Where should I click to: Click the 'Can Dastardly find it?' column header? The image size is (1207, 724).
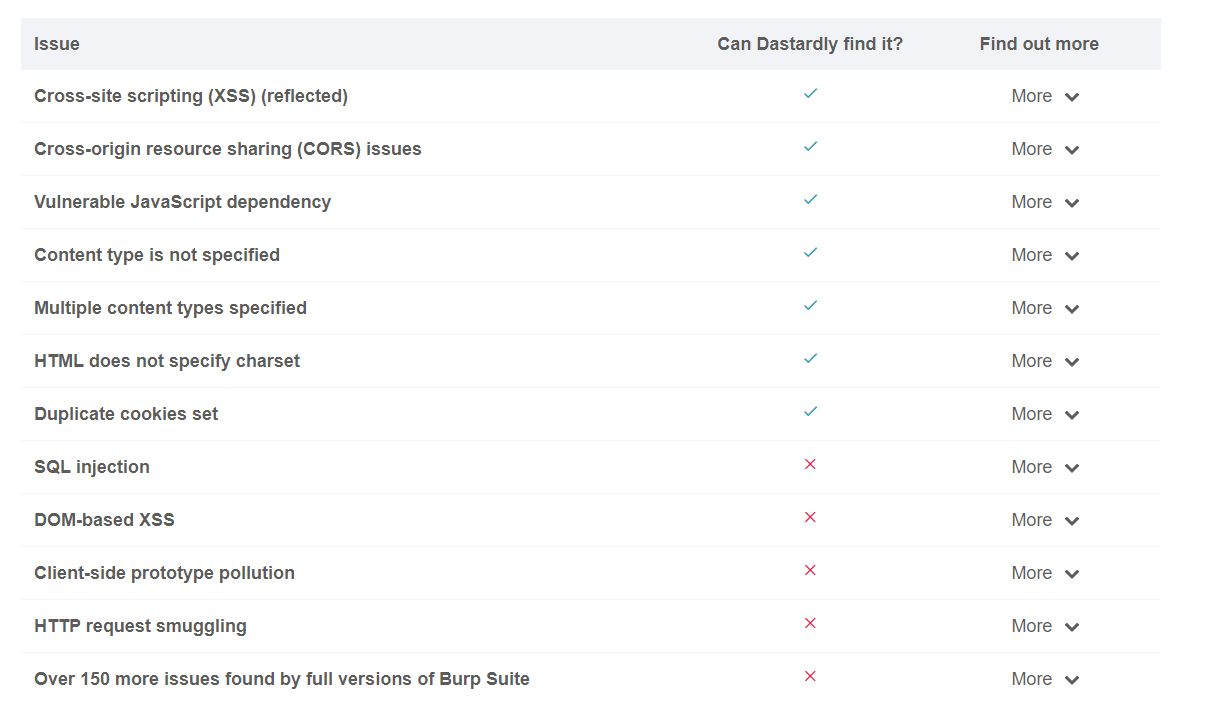tap(809, 44)
